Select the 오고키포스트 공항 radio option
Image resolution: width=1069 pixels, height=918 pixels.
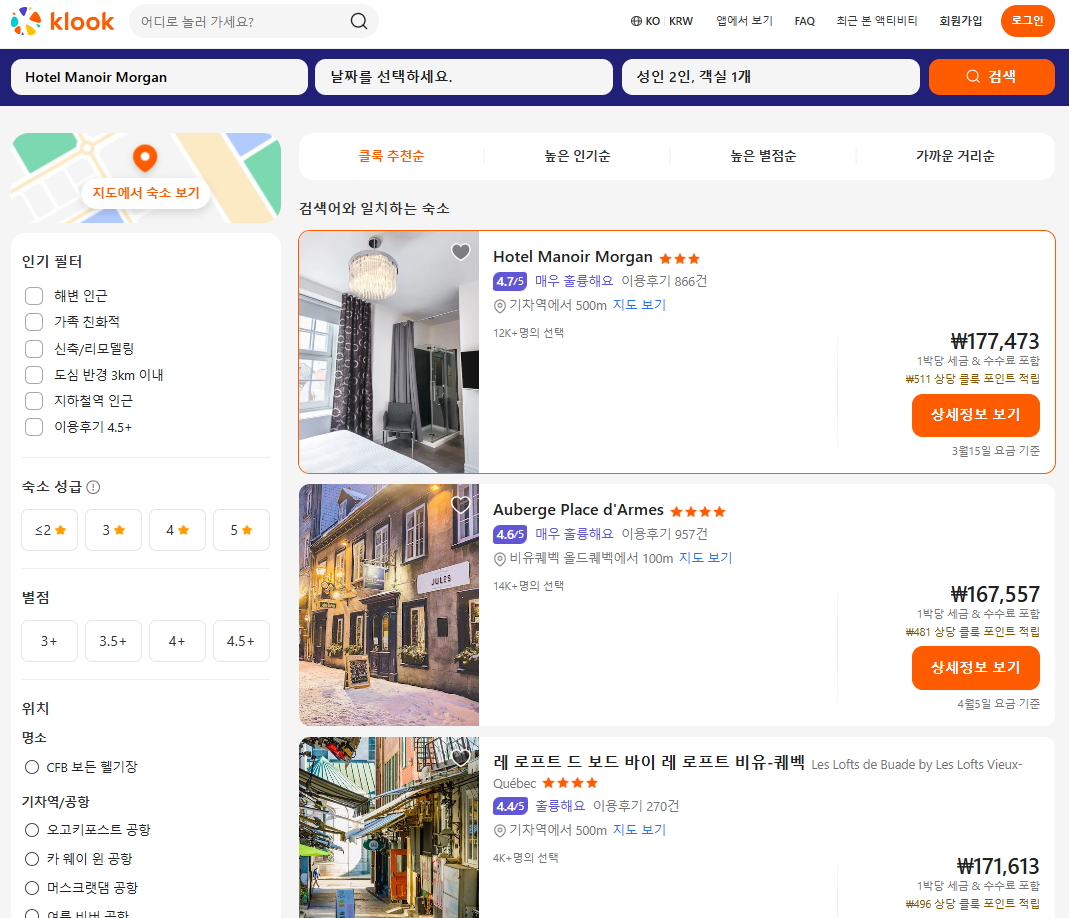tap(32, 829)
